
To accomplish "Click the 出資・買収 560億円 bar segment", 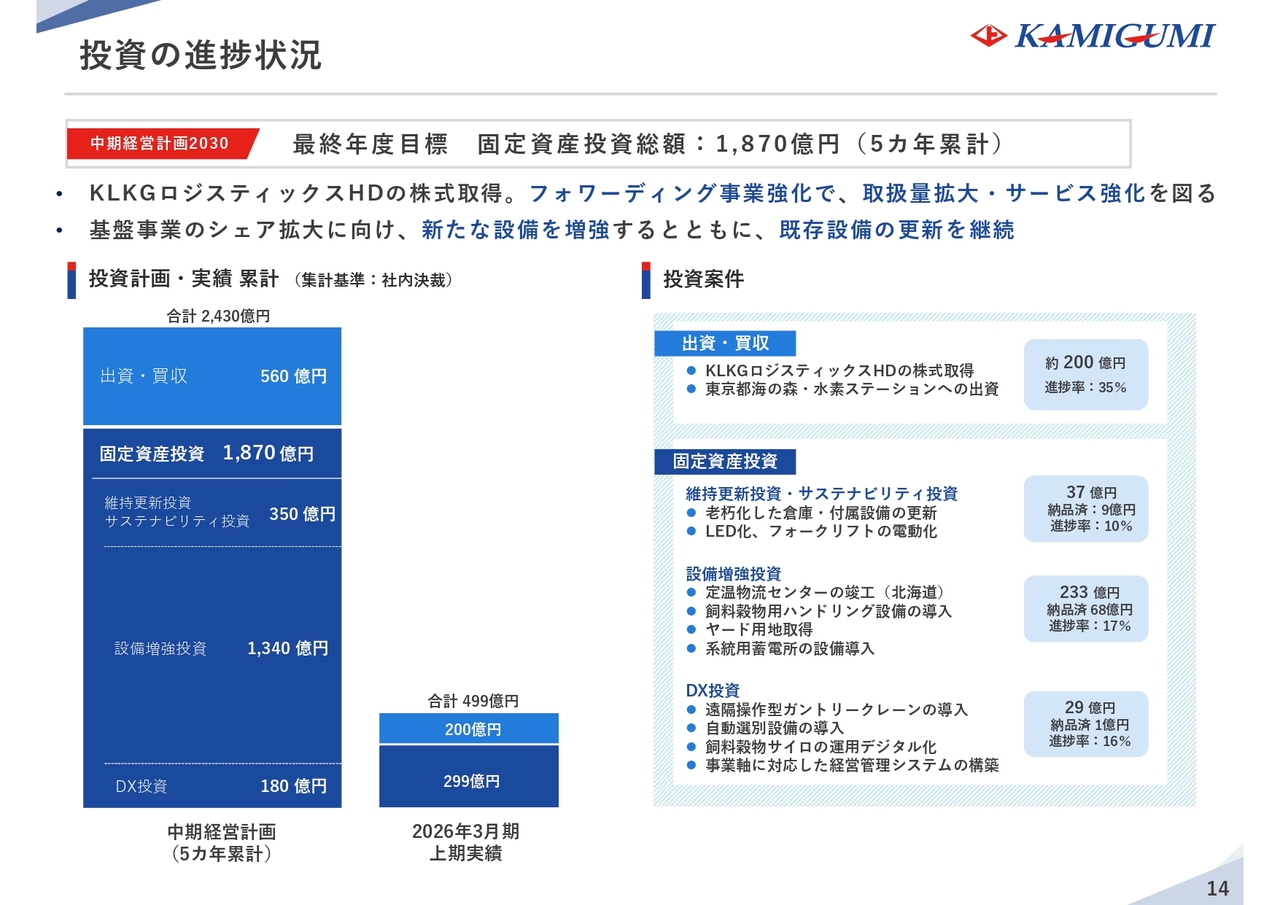I will tap(212, 376).
